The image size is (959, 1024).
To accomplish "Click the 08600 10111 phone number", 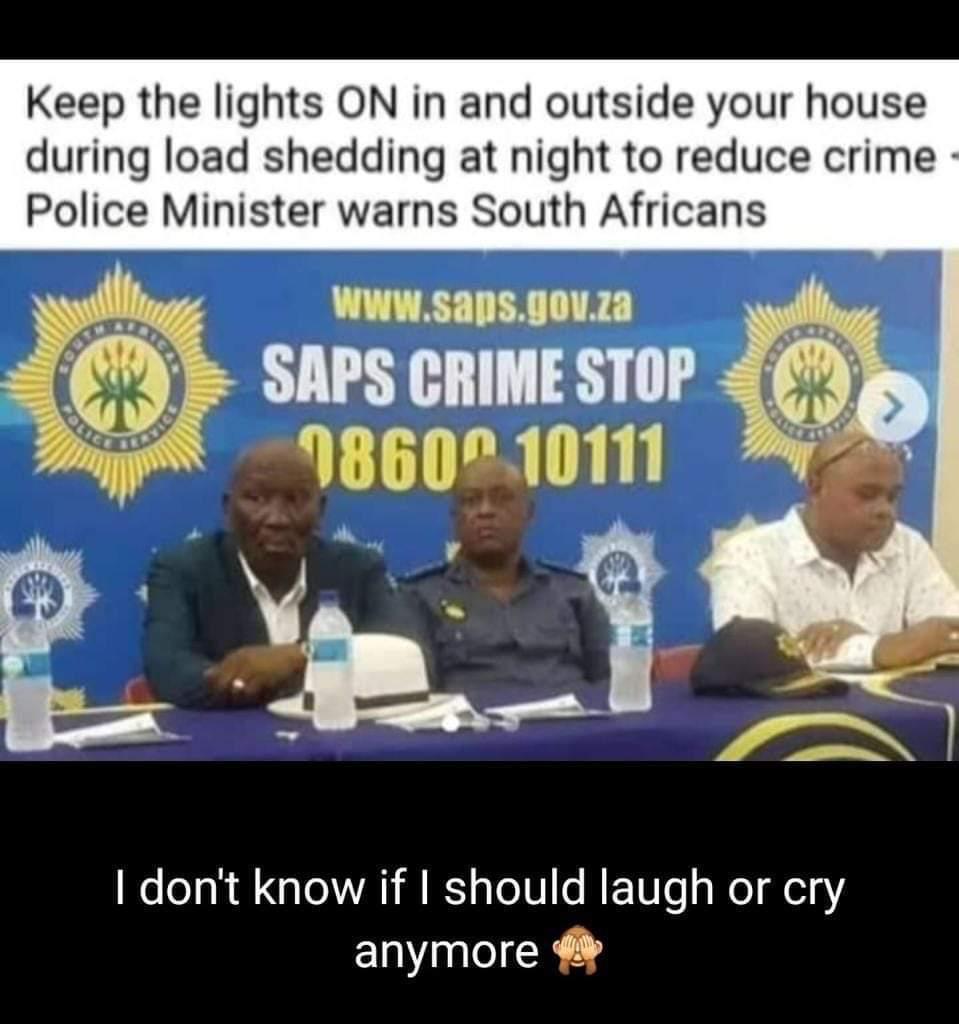I will click(x=483, y=452).
